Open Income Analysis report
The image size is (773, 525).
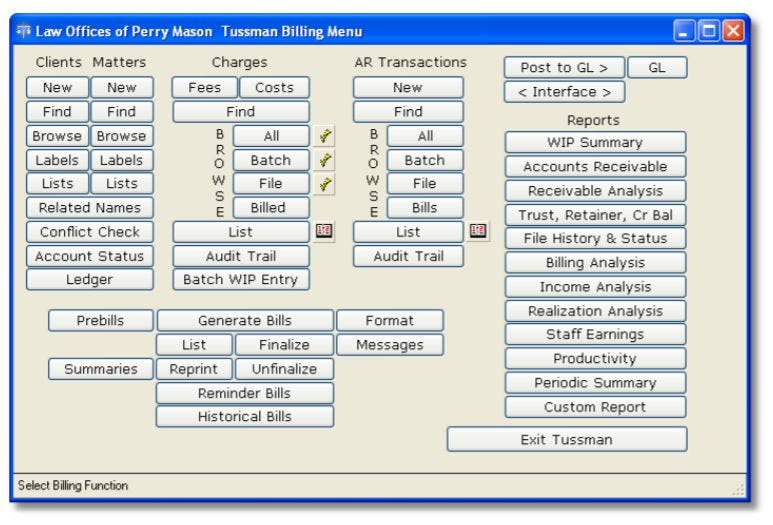[596, 286]
